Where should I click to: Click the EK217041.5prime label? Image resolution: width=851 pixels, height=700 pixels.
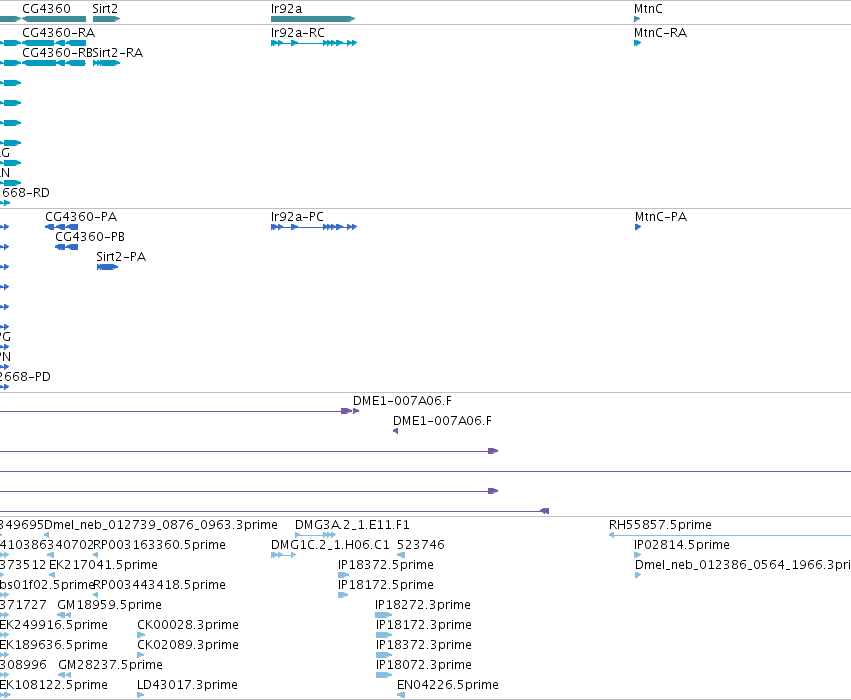click(x=103, y=565)
